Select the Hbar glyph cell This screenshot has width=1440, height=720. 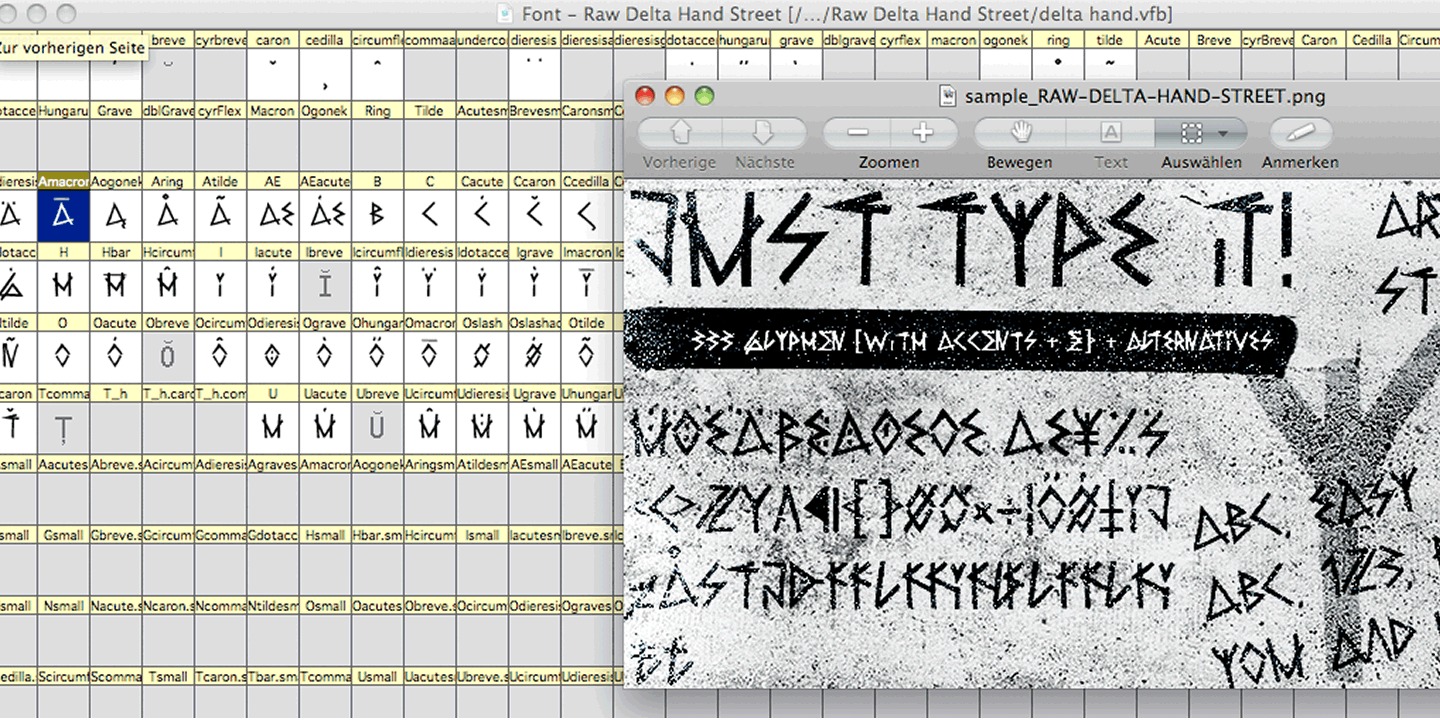click(x=116, y=286)
